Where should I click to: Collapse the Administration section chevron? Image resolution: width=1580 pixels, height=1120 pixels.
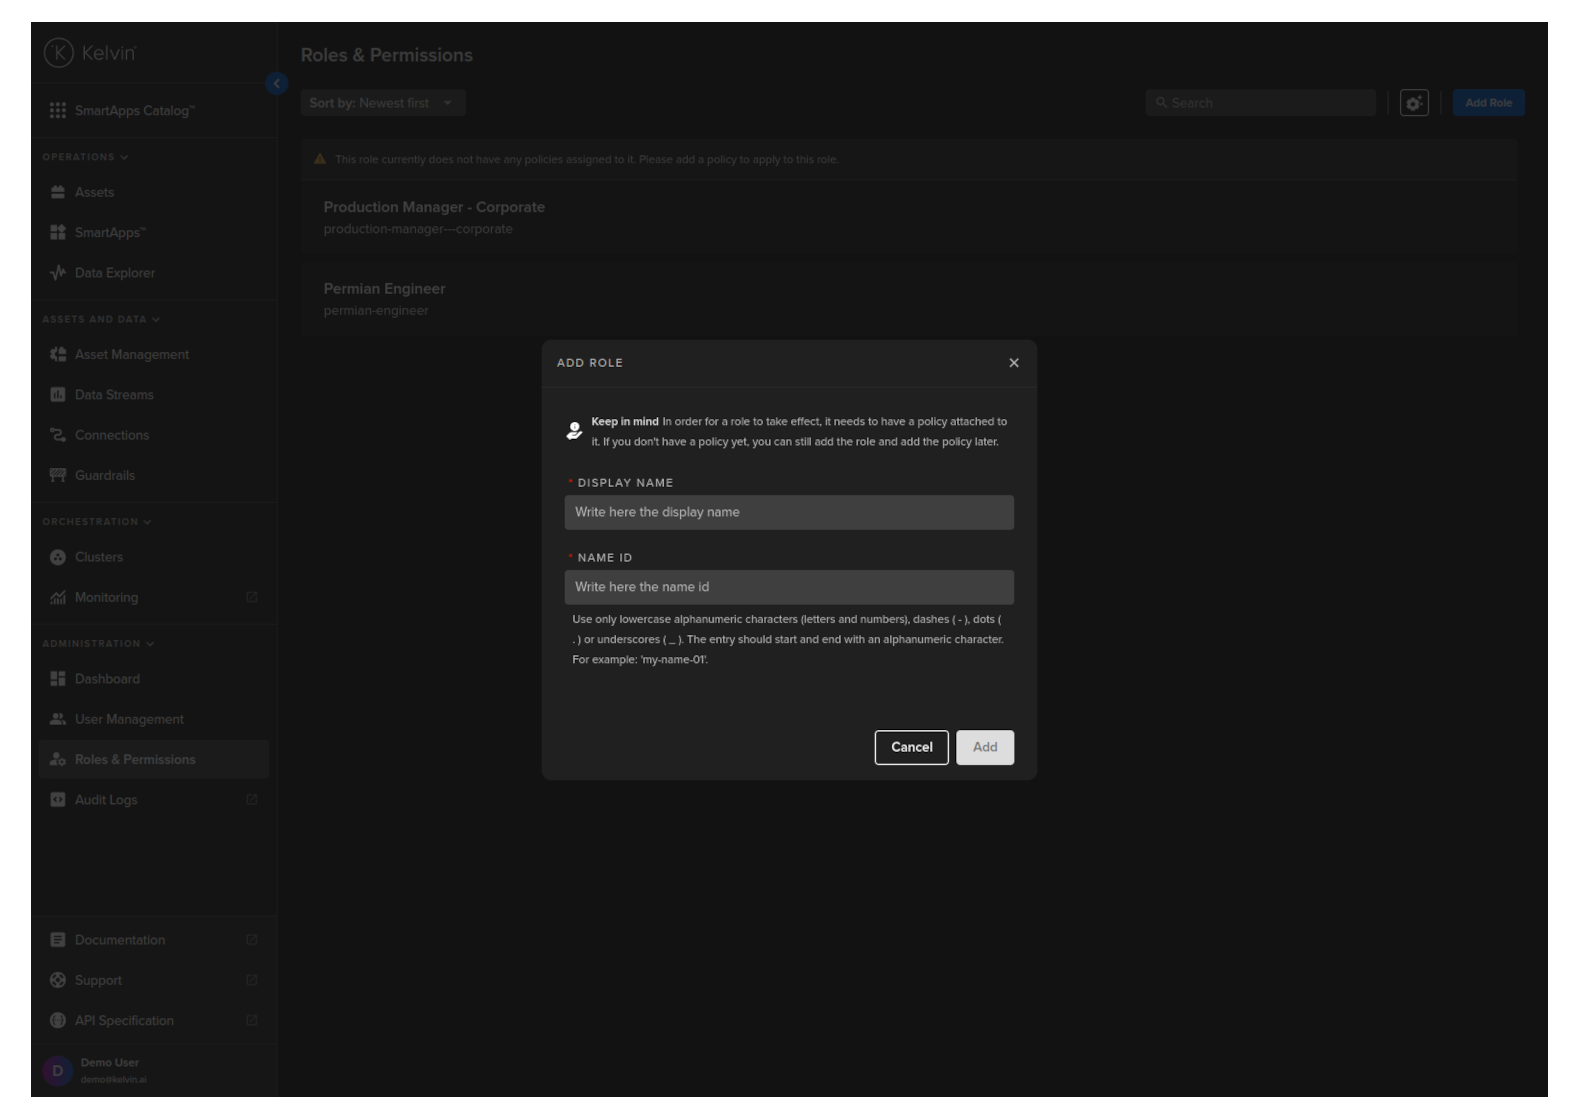(150, 644)
